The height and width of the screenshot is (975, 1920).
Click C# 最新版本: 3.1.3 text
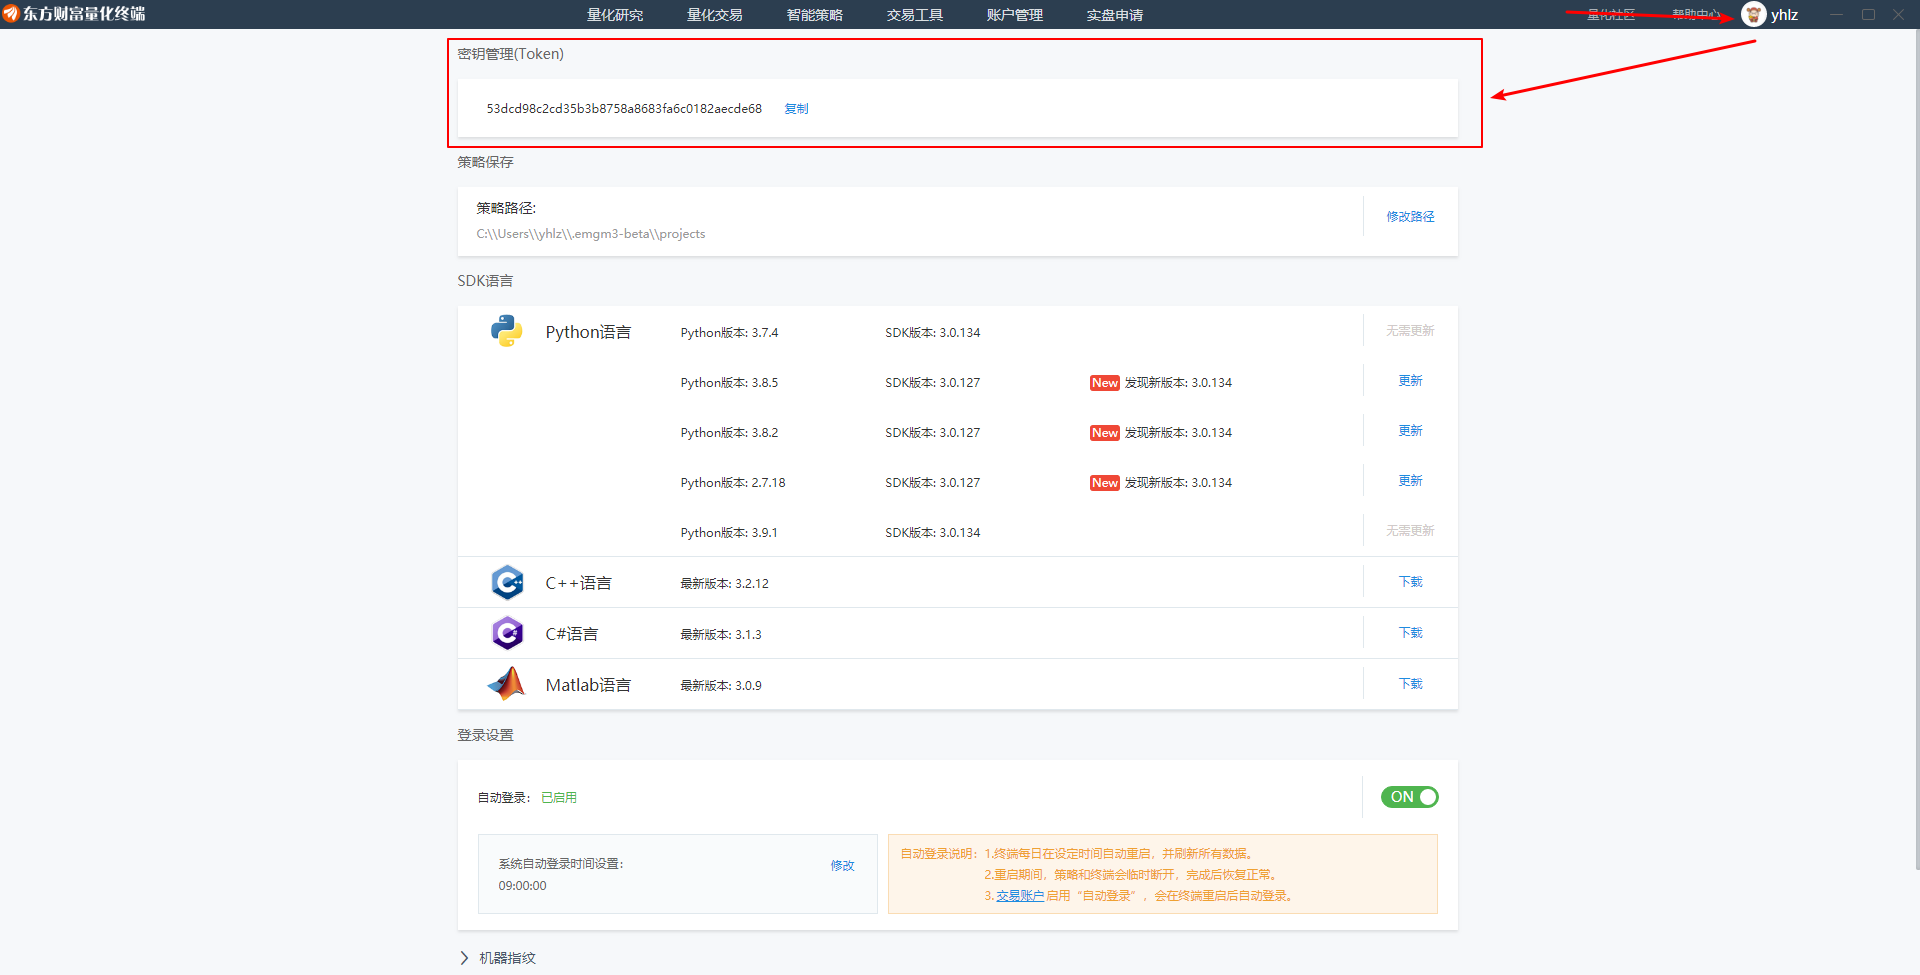pos(721,635)
